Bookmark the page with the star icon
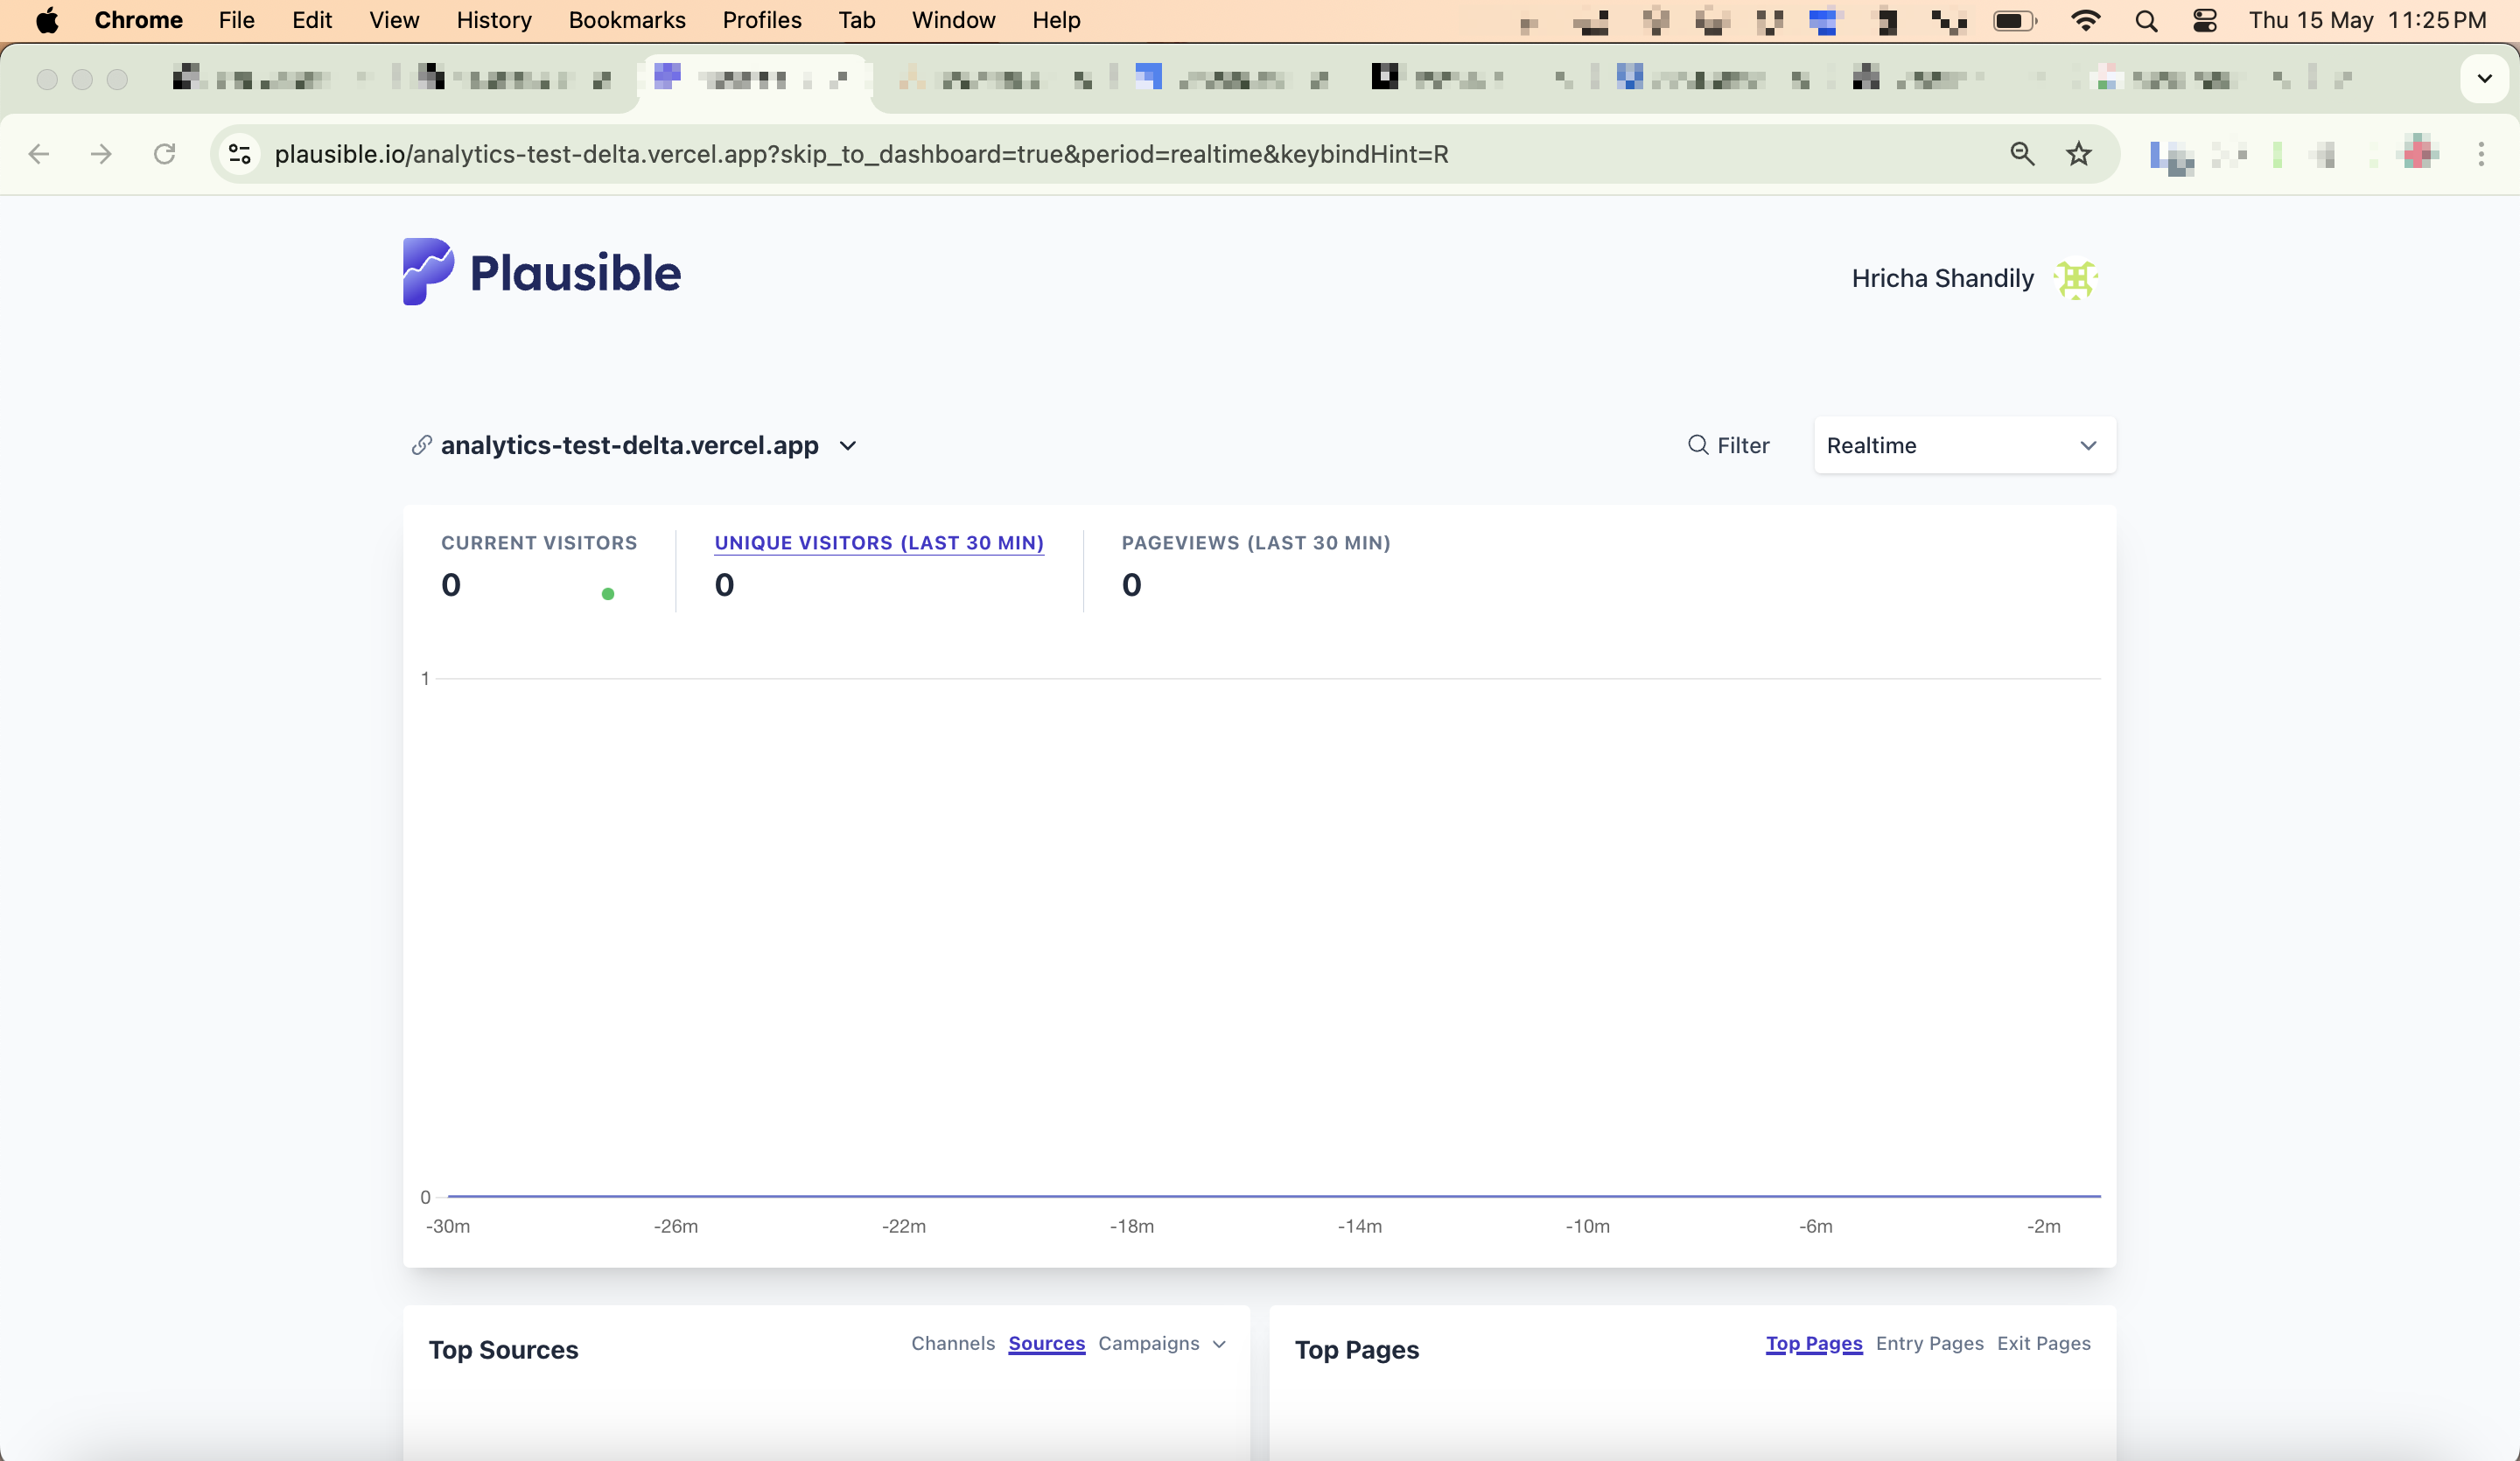Image resolution: width=2520 pixels, height=1461 pixels. click(x=2078, y=154)
